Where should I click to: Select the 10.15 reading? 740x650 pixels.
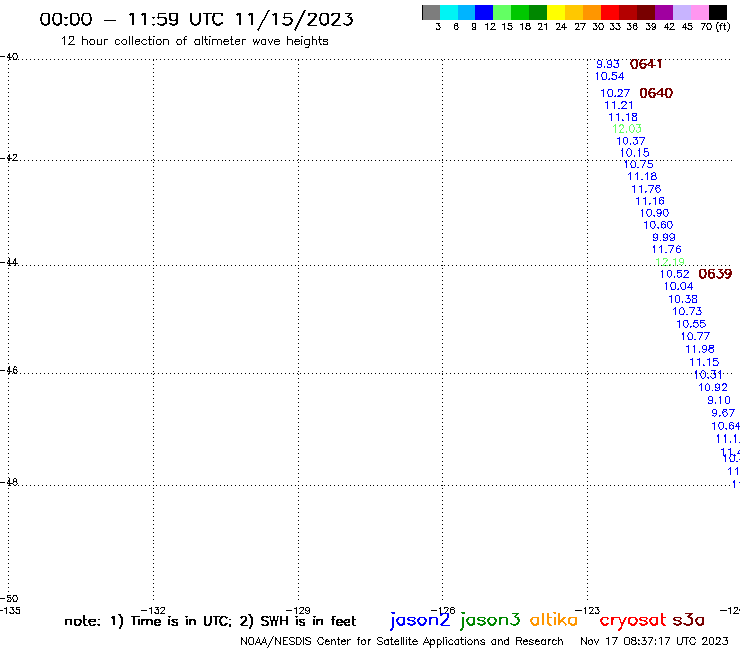point(634,152)
